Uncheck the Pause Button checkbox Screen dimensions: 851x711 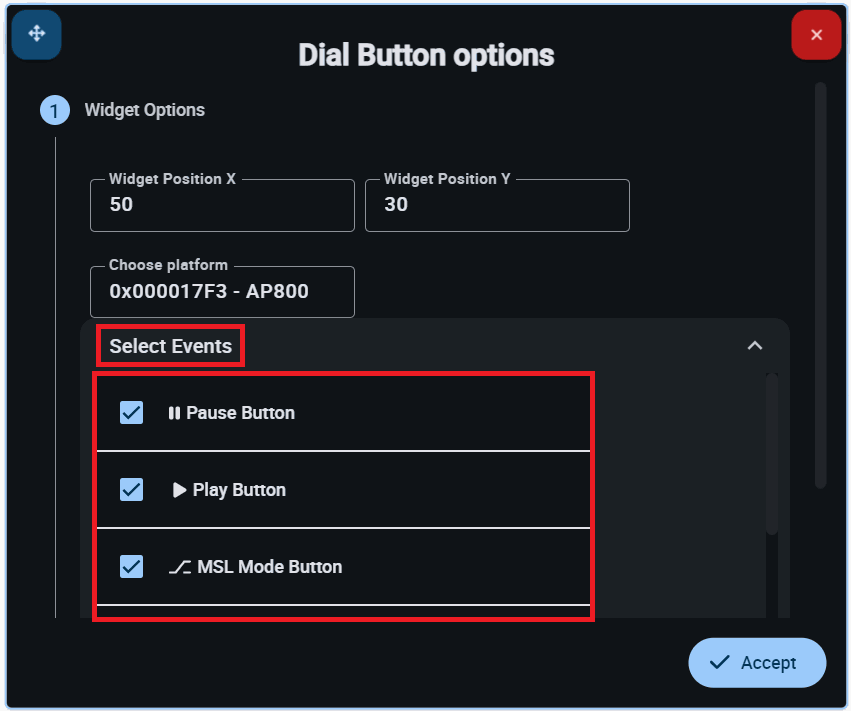[x=131, y=412]
